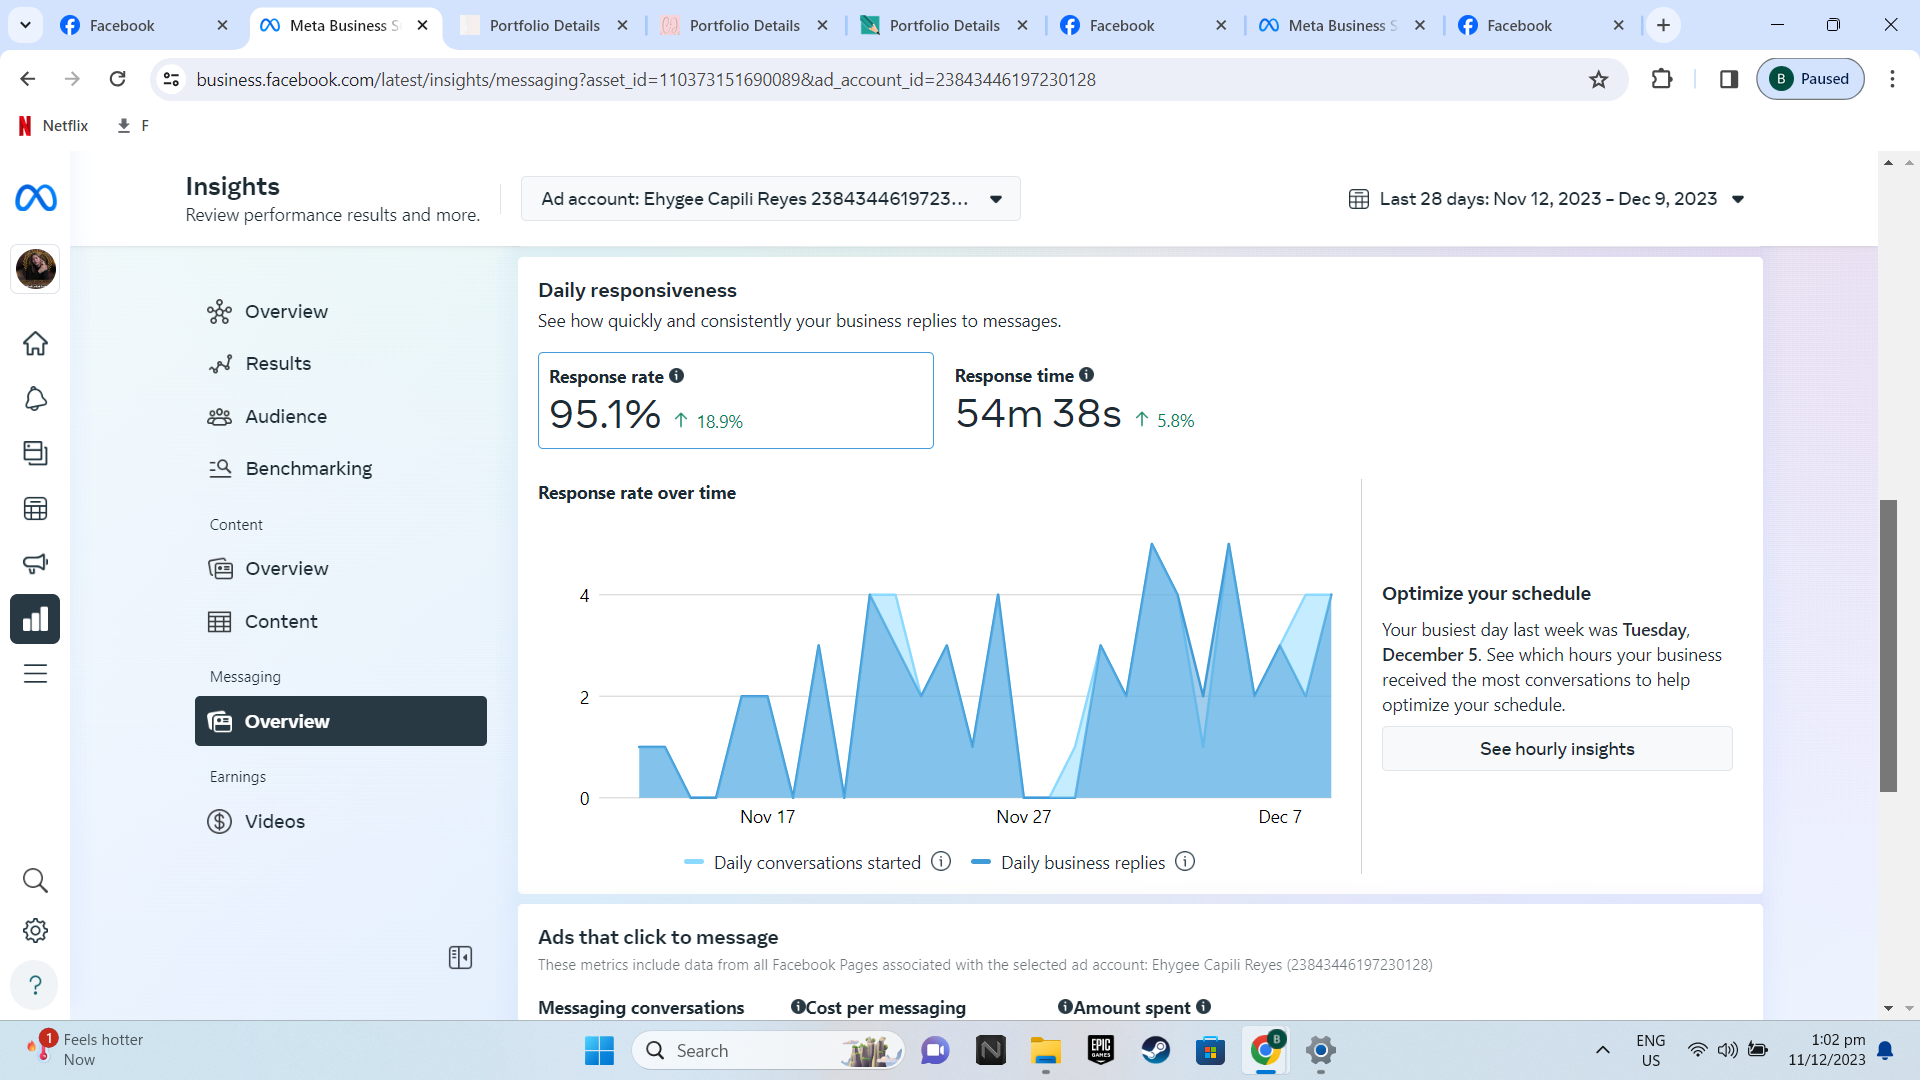Open Notifications bell icon
Viewport: 1920px width, 1080px height.
pyautogui.click(x=36, y=399)
